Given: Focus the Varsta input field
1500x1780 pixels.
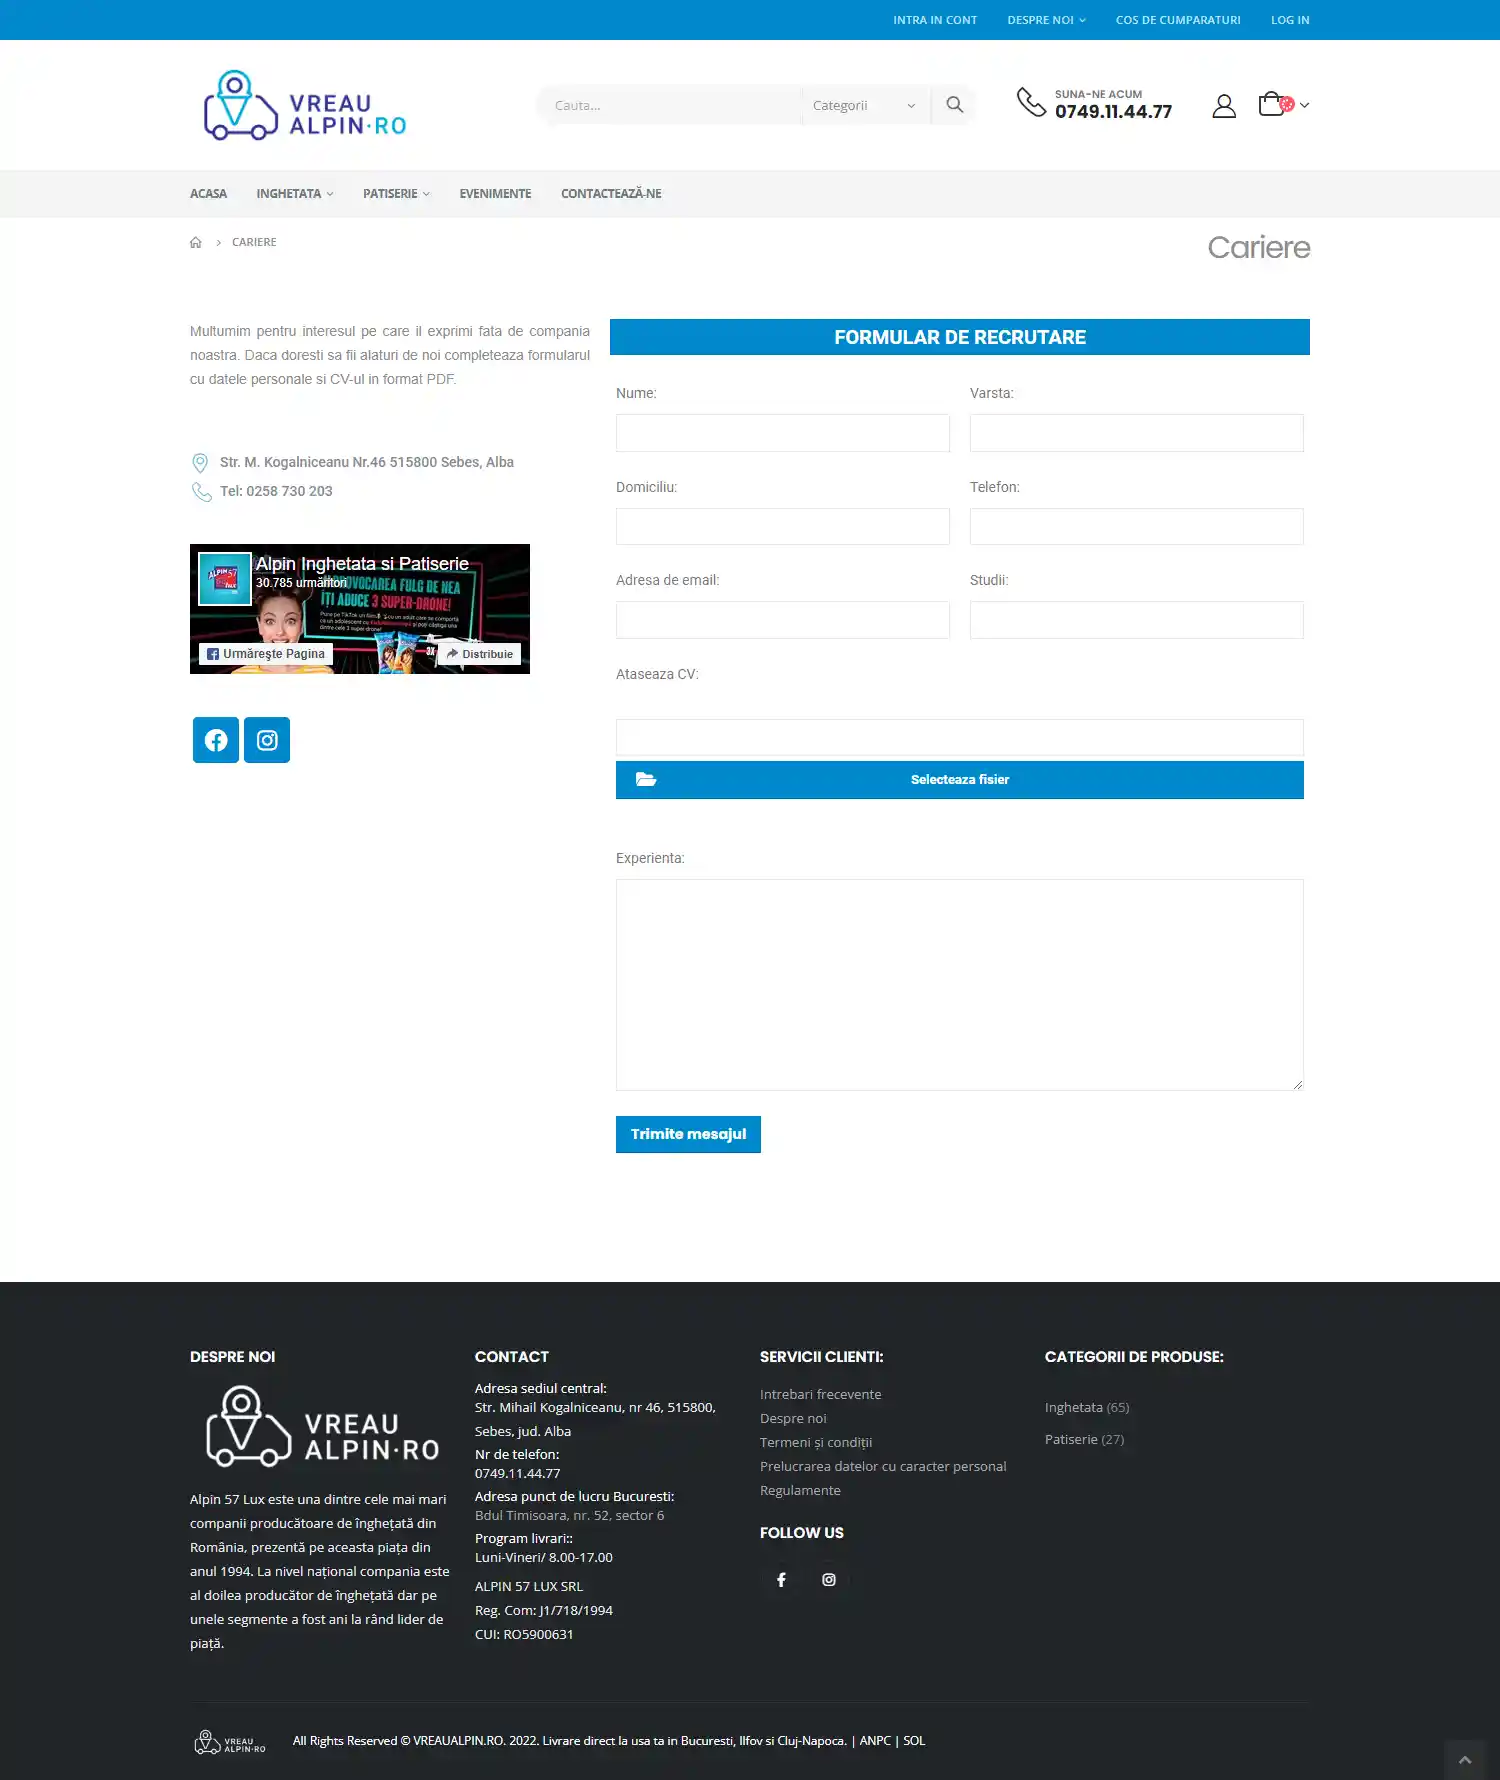Looking at the screenshot, I should pyautogui.click(x=1137, y=433).
